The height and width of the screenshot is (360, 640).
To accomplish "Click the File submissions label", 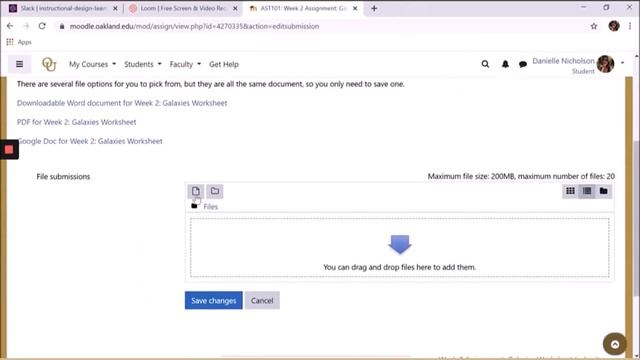I will [63, 177].
